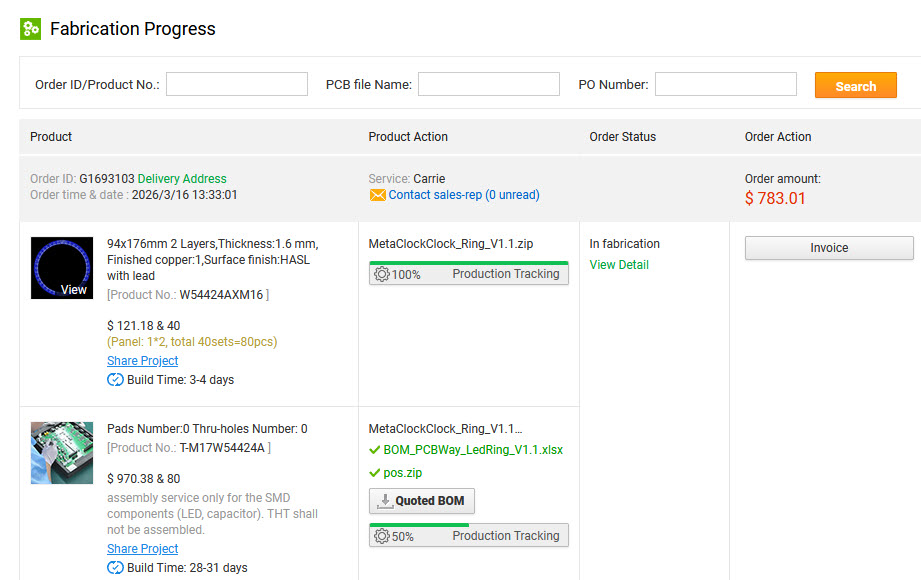Open BOM_PCBWay_LedRing_V1.1.xlsx file link
The height and width of the screenshot is (580, 921).
(473, 450)
